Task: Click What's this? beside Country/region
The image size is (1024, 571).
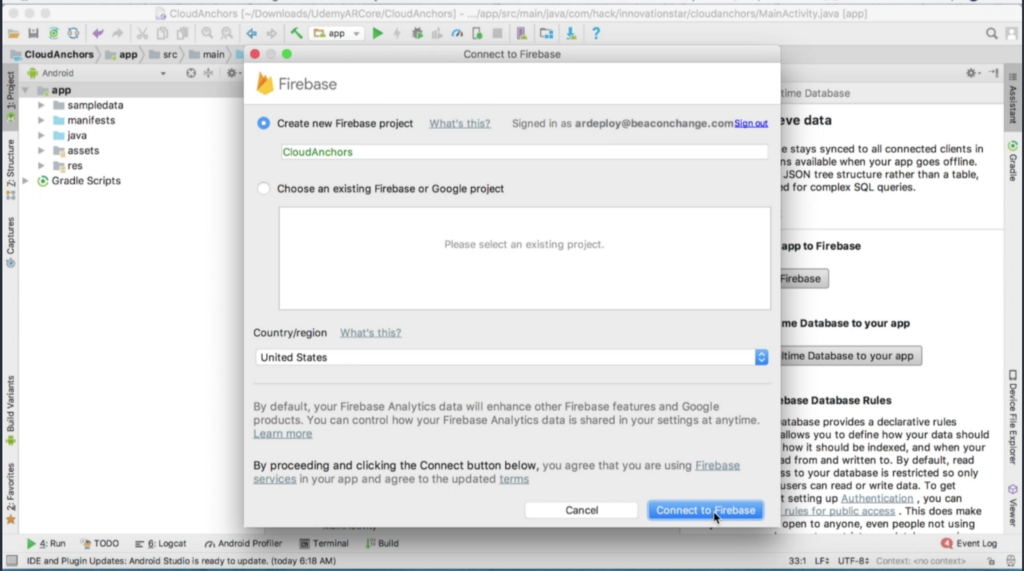Action: pos(370,333)
